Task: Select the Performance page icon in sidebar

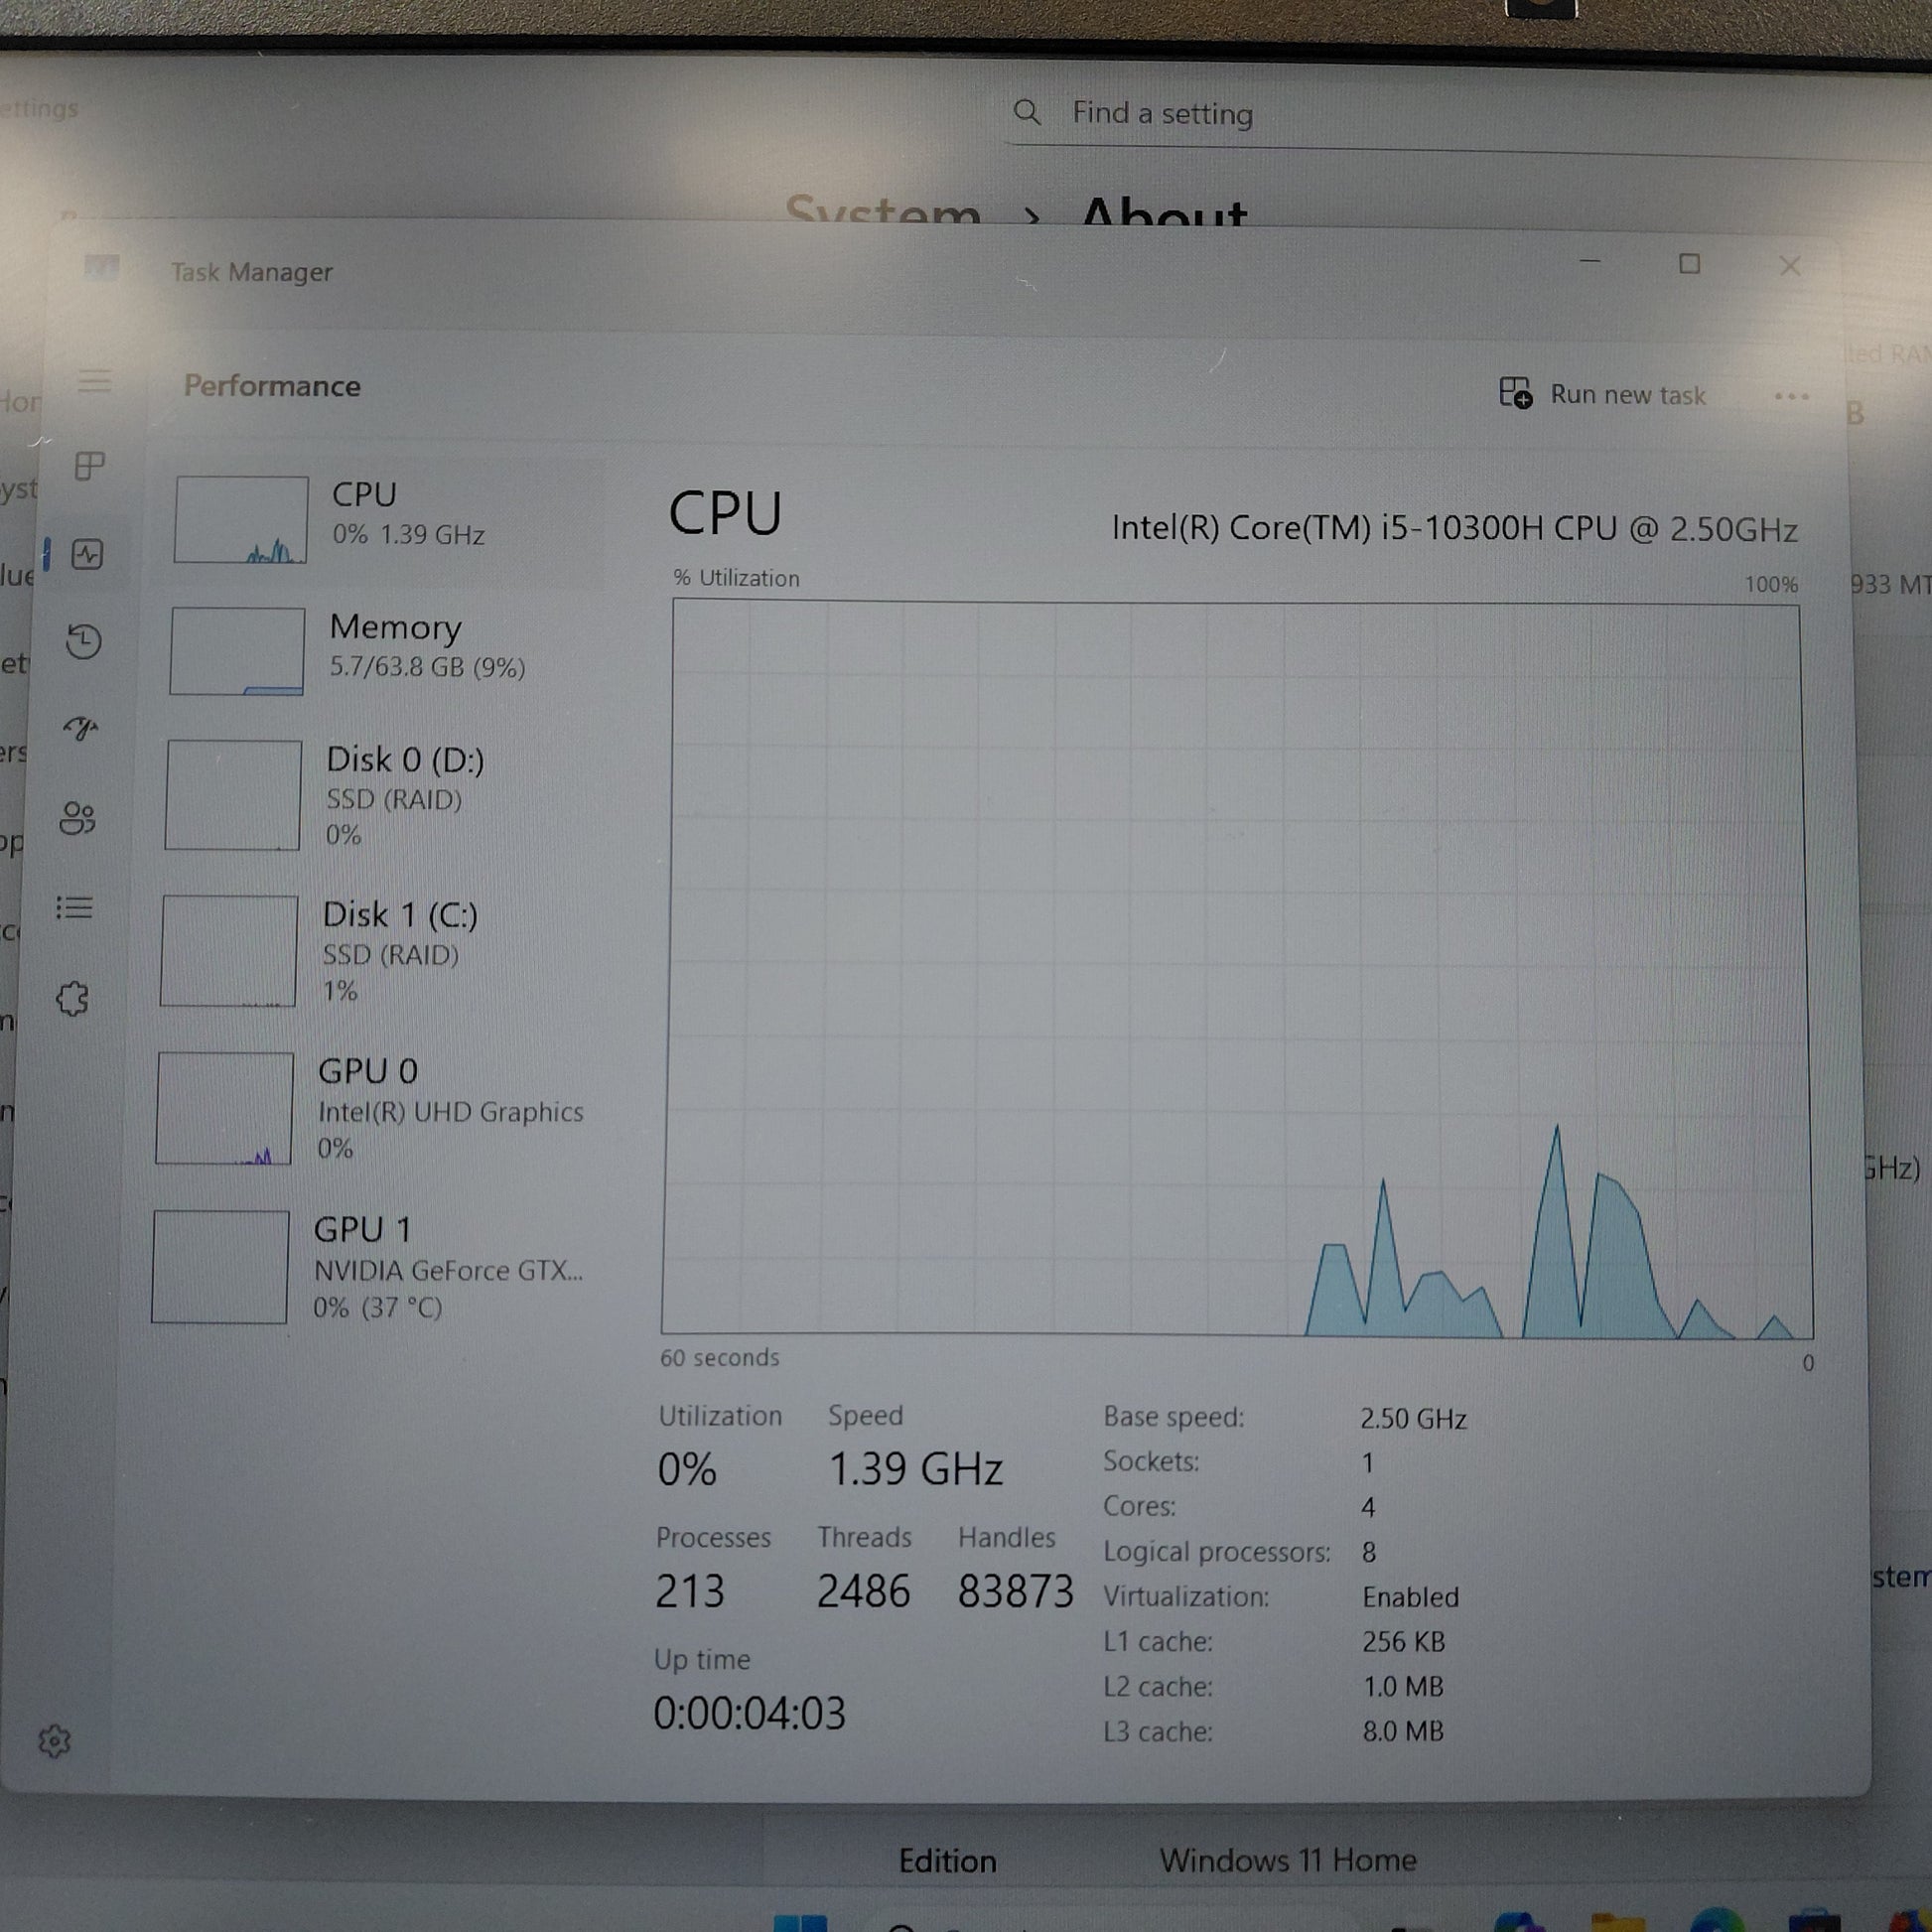Action: [87, 555]
